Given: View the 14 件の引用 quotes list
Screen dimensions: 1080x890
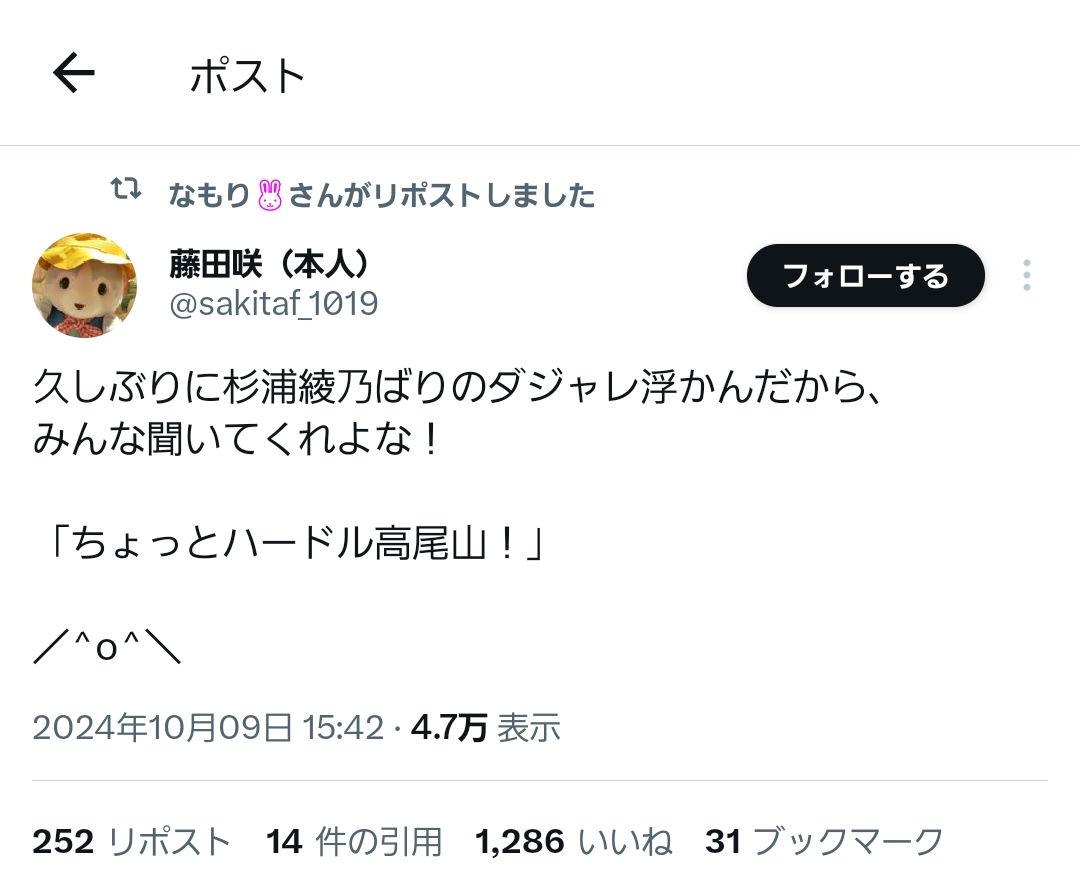Looking at the screenshot, I should (x=353, y=841).
